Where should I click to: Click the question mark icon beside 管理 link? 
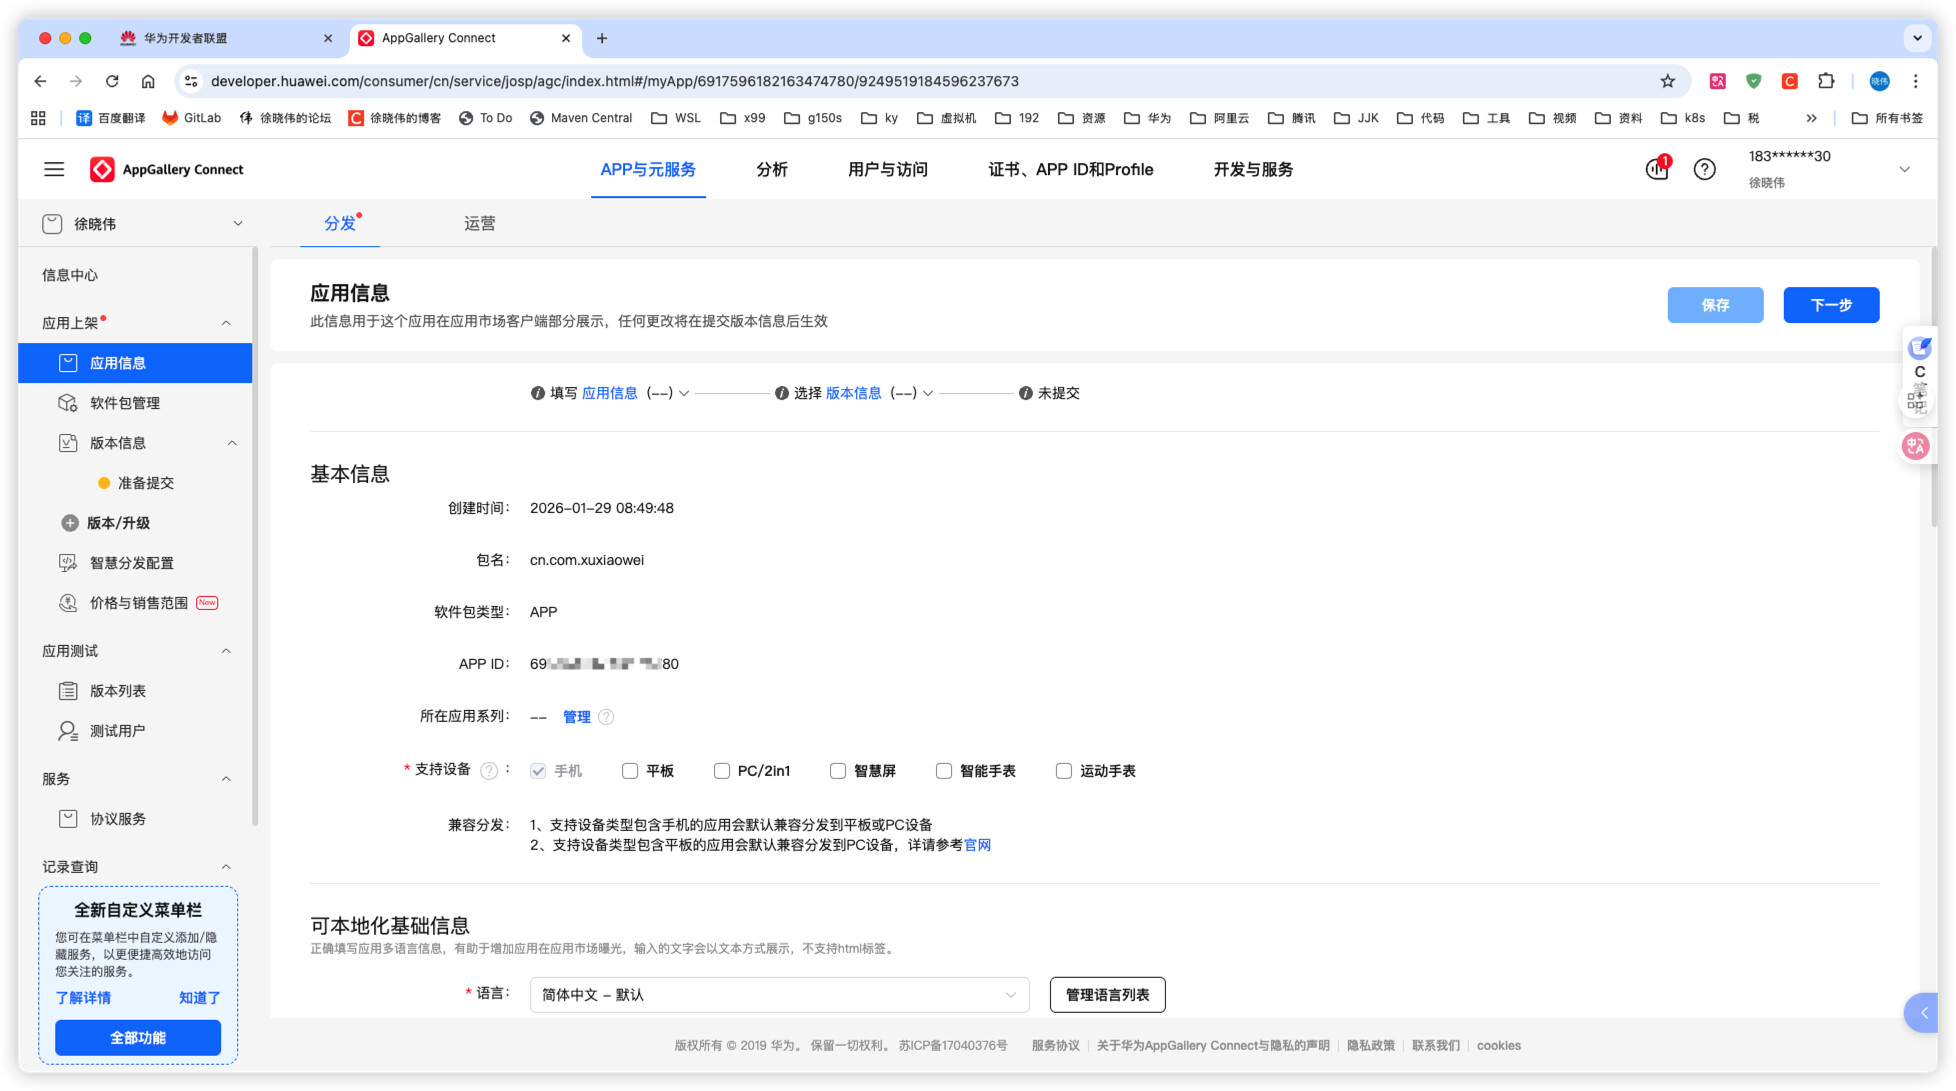[x=606, y=717]
